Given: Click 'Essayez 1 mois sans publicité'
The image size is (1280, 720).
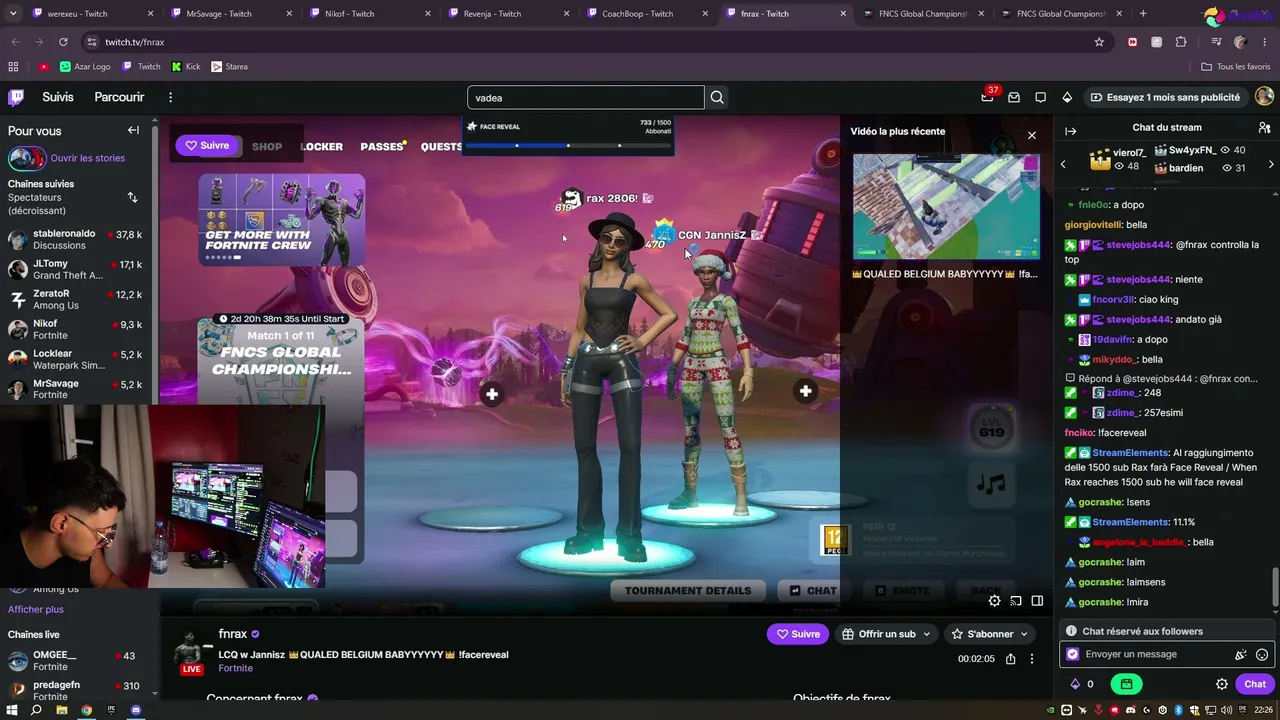Looking at the screenshot, I should point(1165,97).
